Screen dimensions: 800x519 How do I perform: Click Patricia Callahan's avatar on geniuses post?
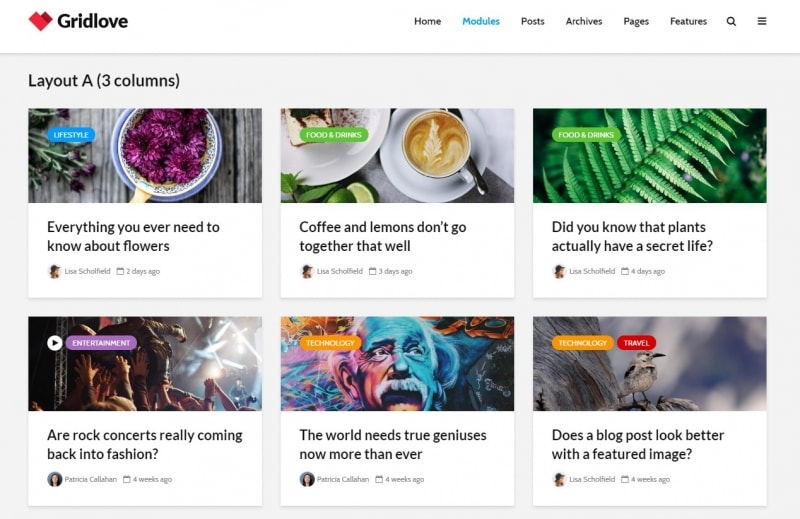click(x=307, y=479)
